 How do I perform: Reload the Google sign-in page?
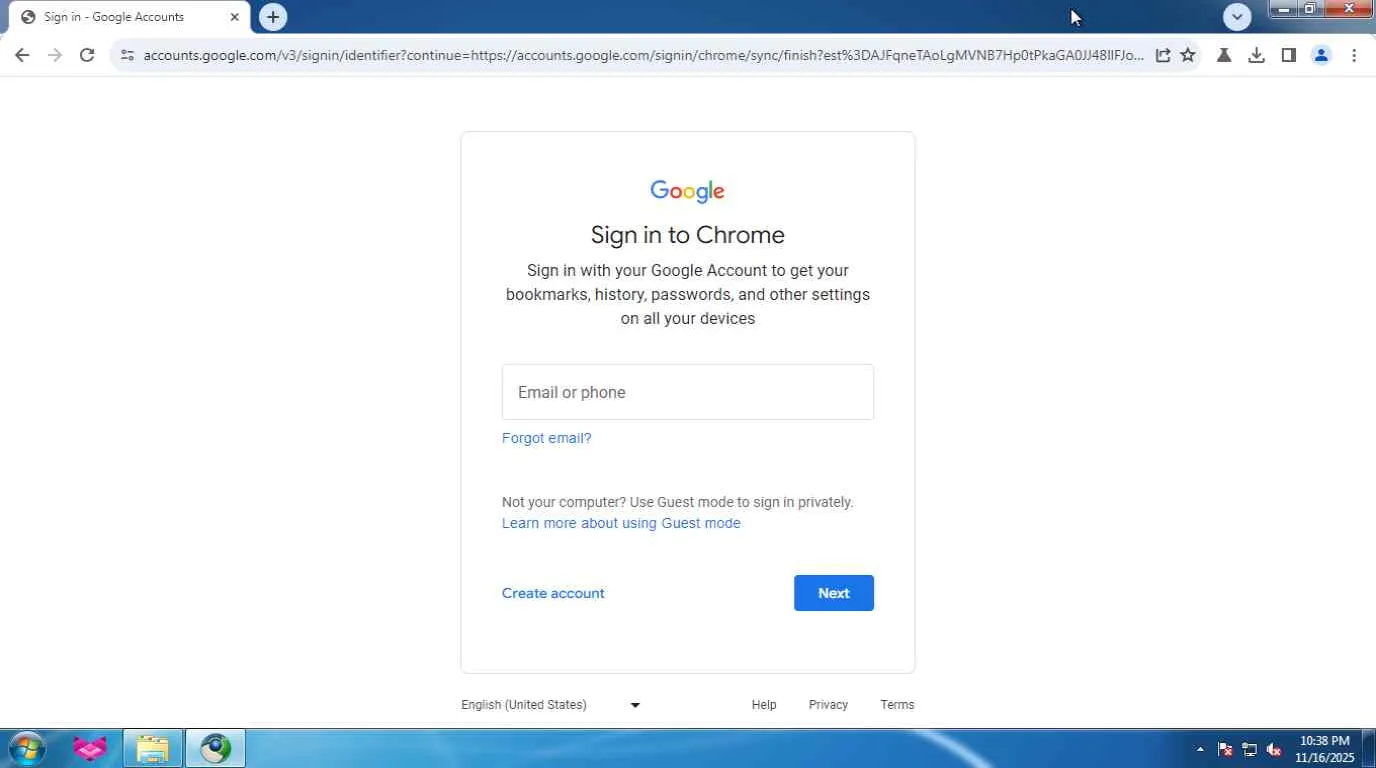87,56
